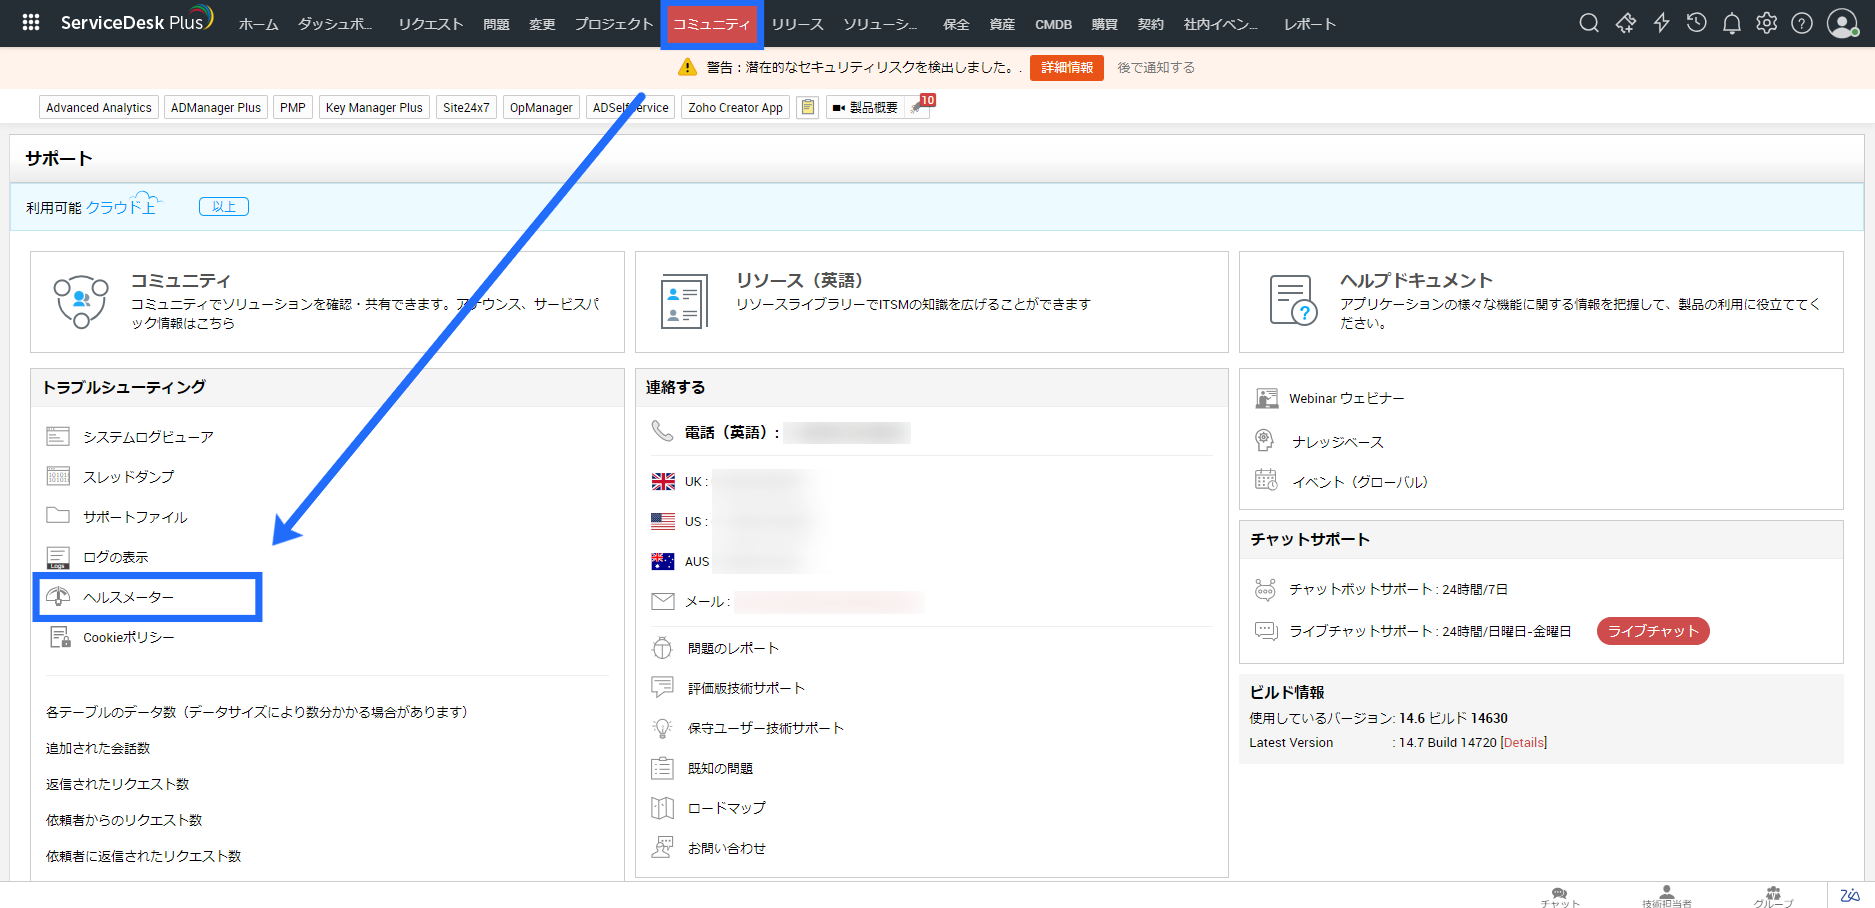Click the Cookie Policy lock icon
This screenshot has width=1875, height=908.
(60, 637)
